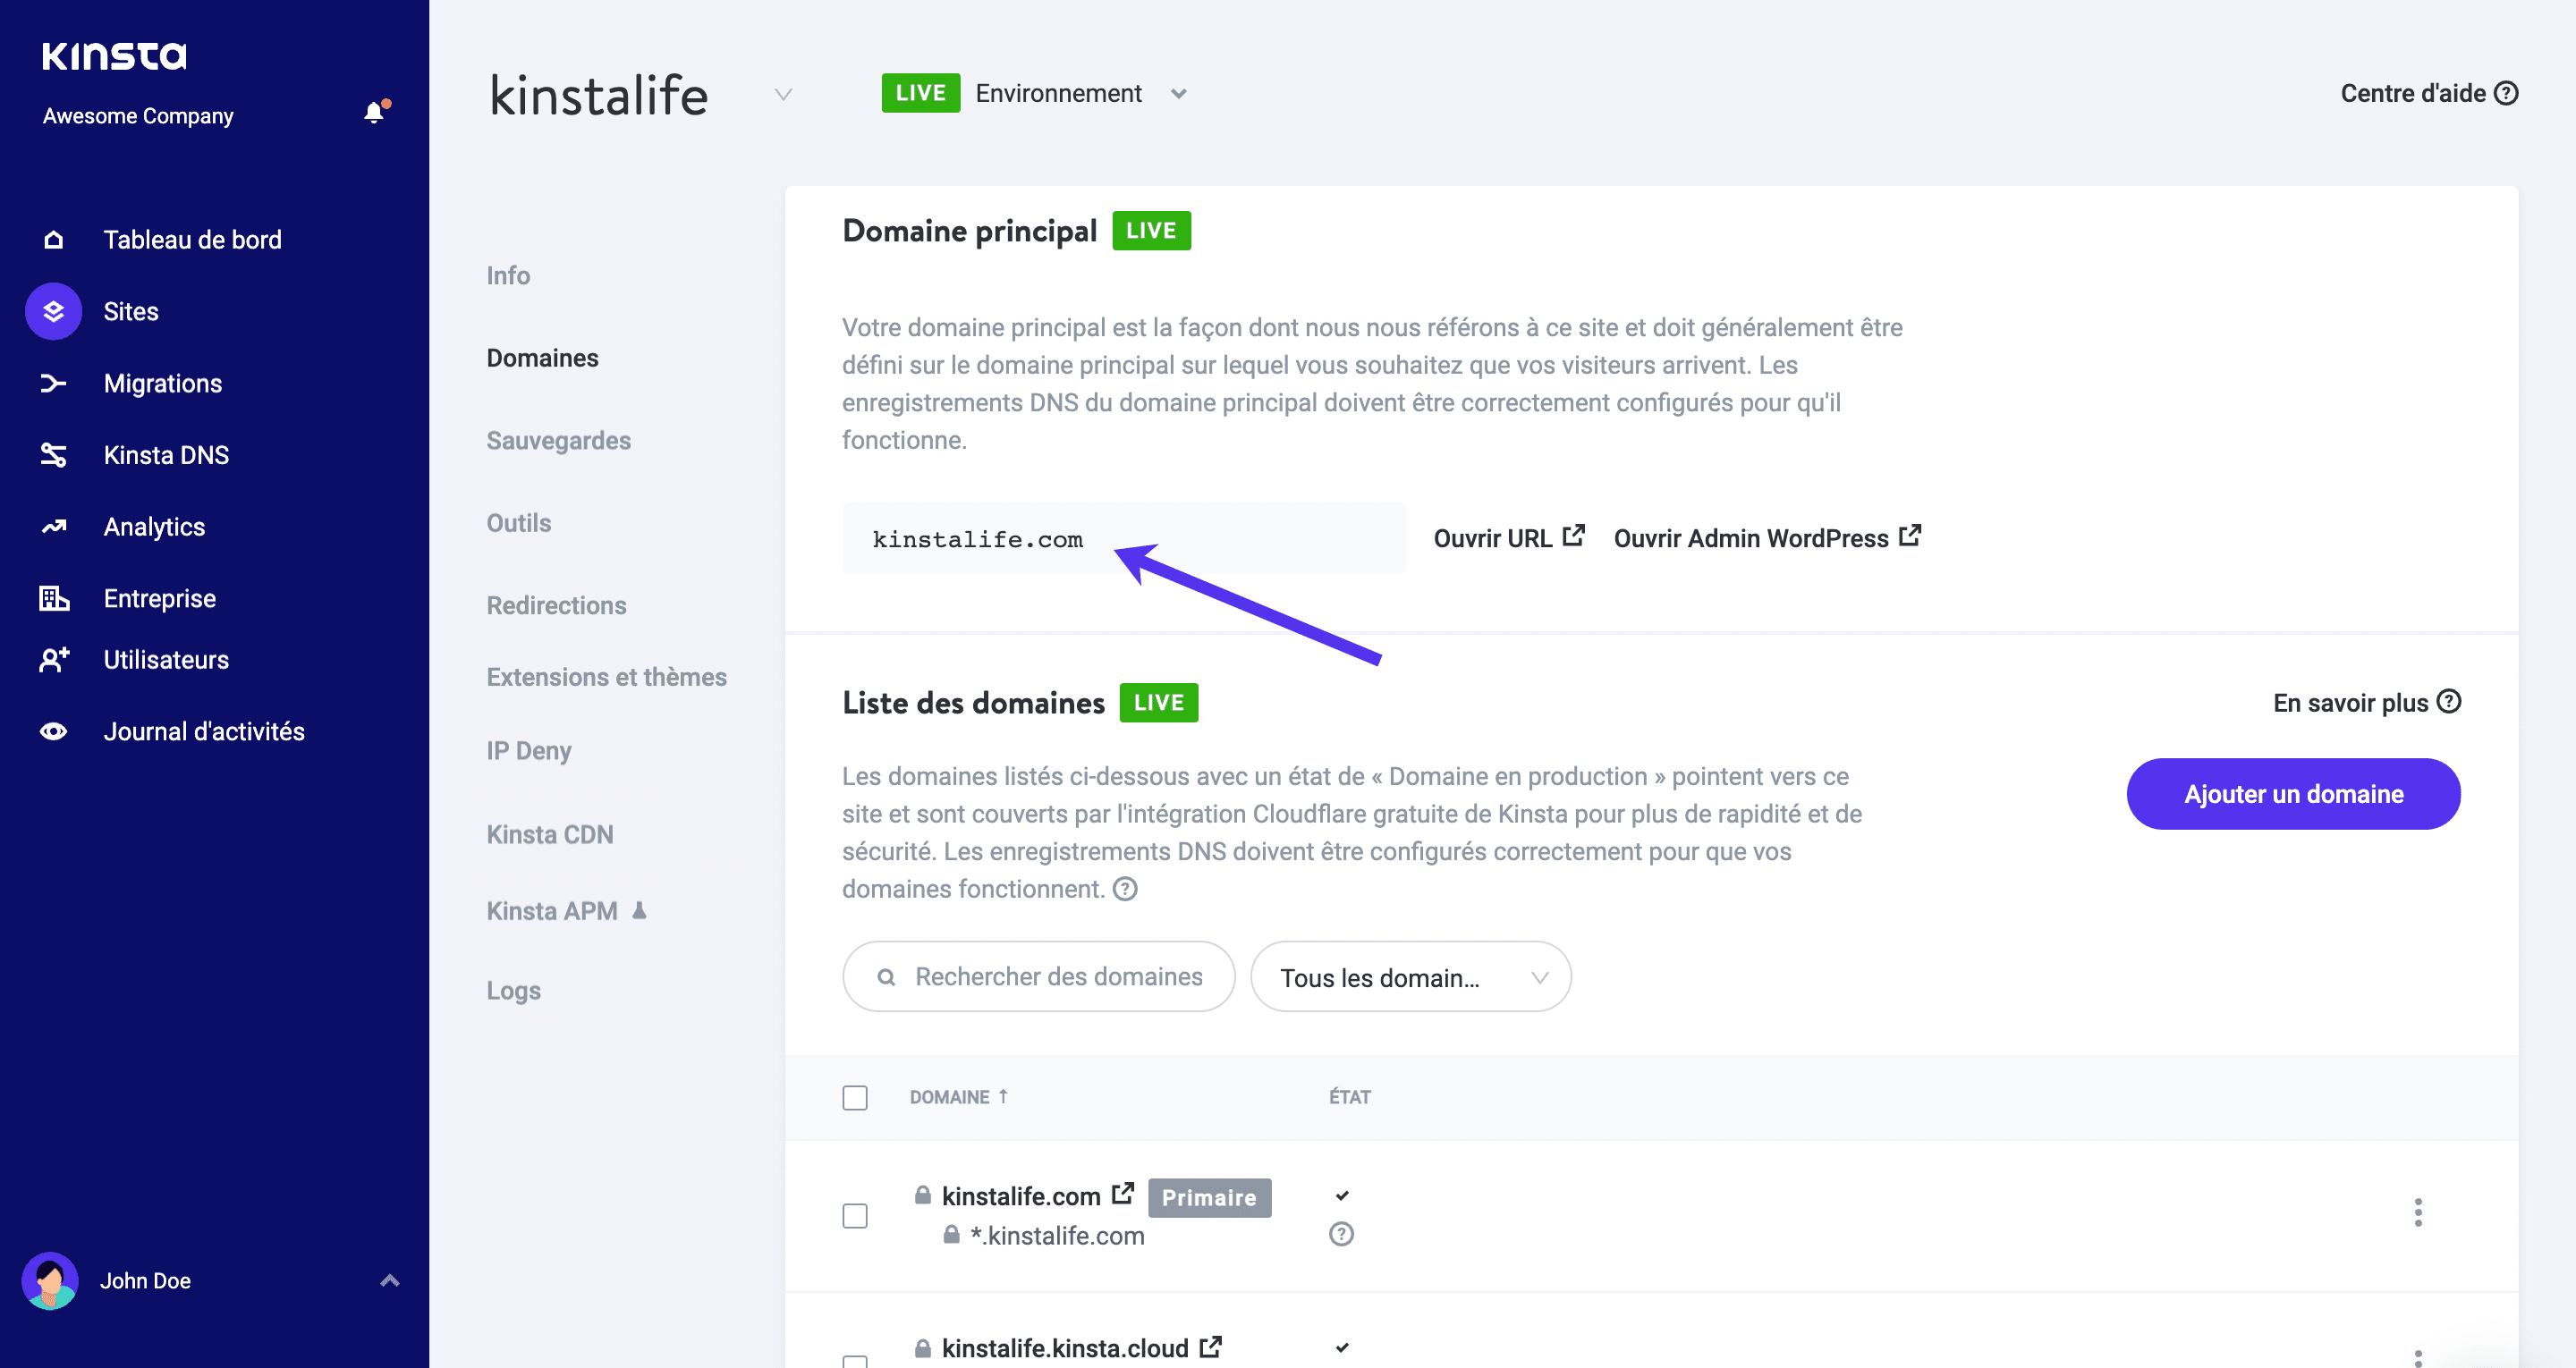Viewport: 2576px width, 1368px height.
Task: Click the Analytics trend icon
Action: point(54,527)
